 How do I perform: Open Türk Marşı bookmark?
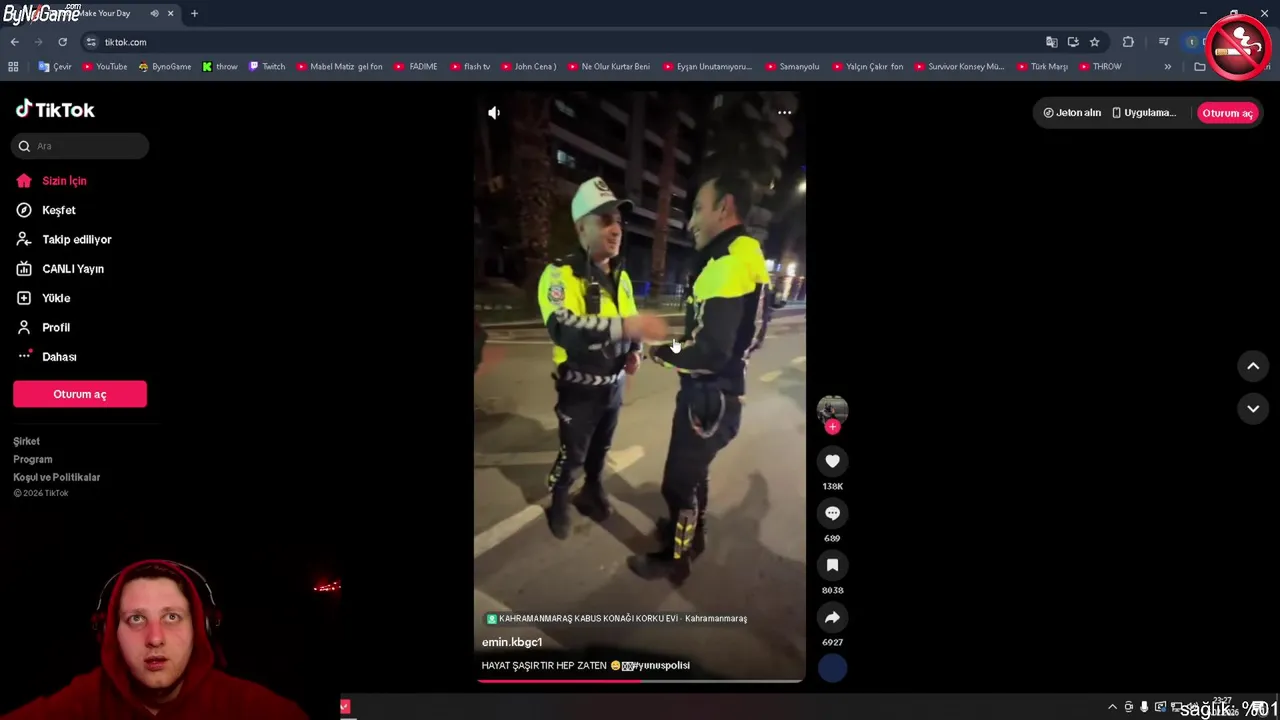pos(1043,67)
